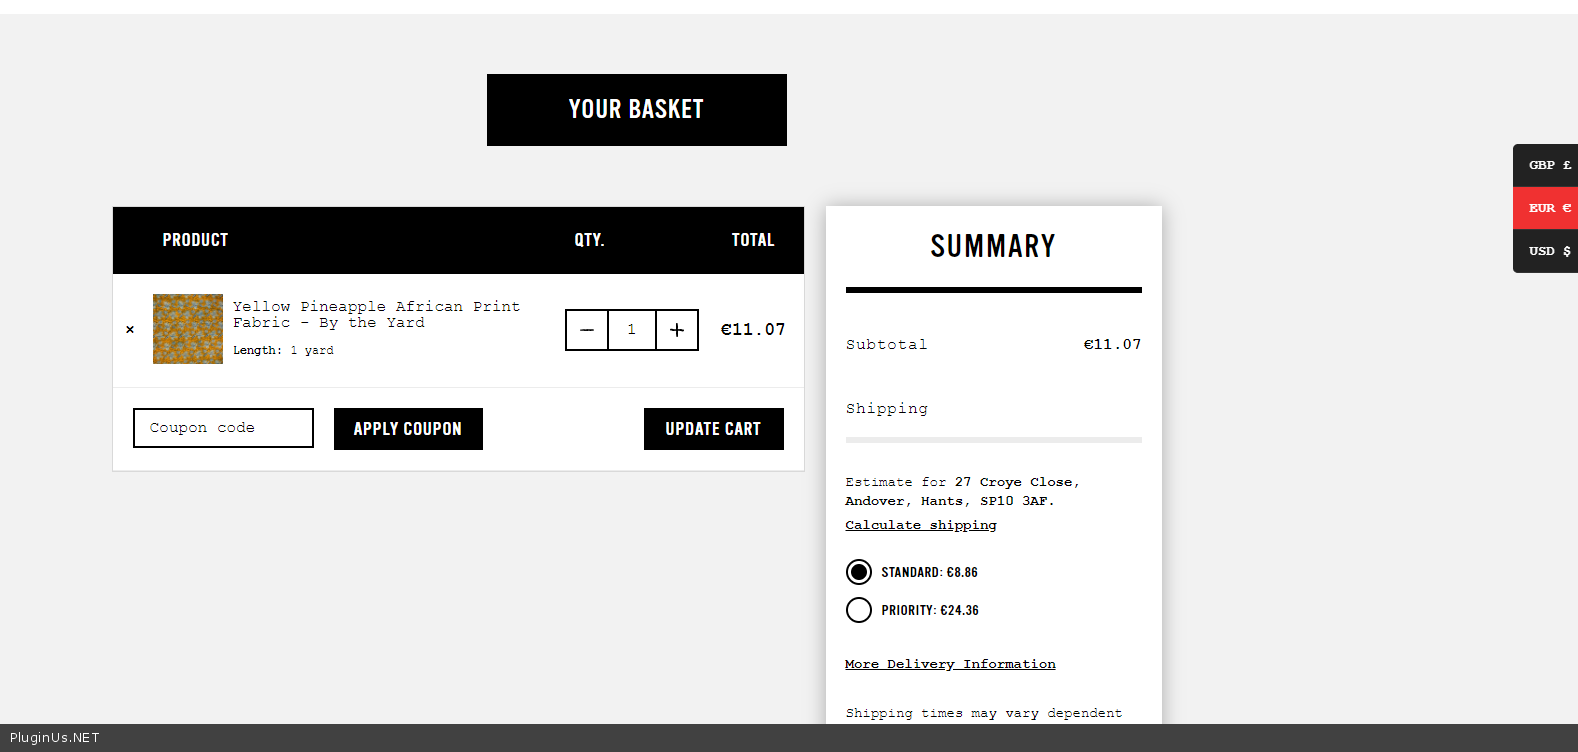Screen dimensions: 1578x752
Task: Click the PluginUs.NET footer link
Action: click(x=55, y=738)
